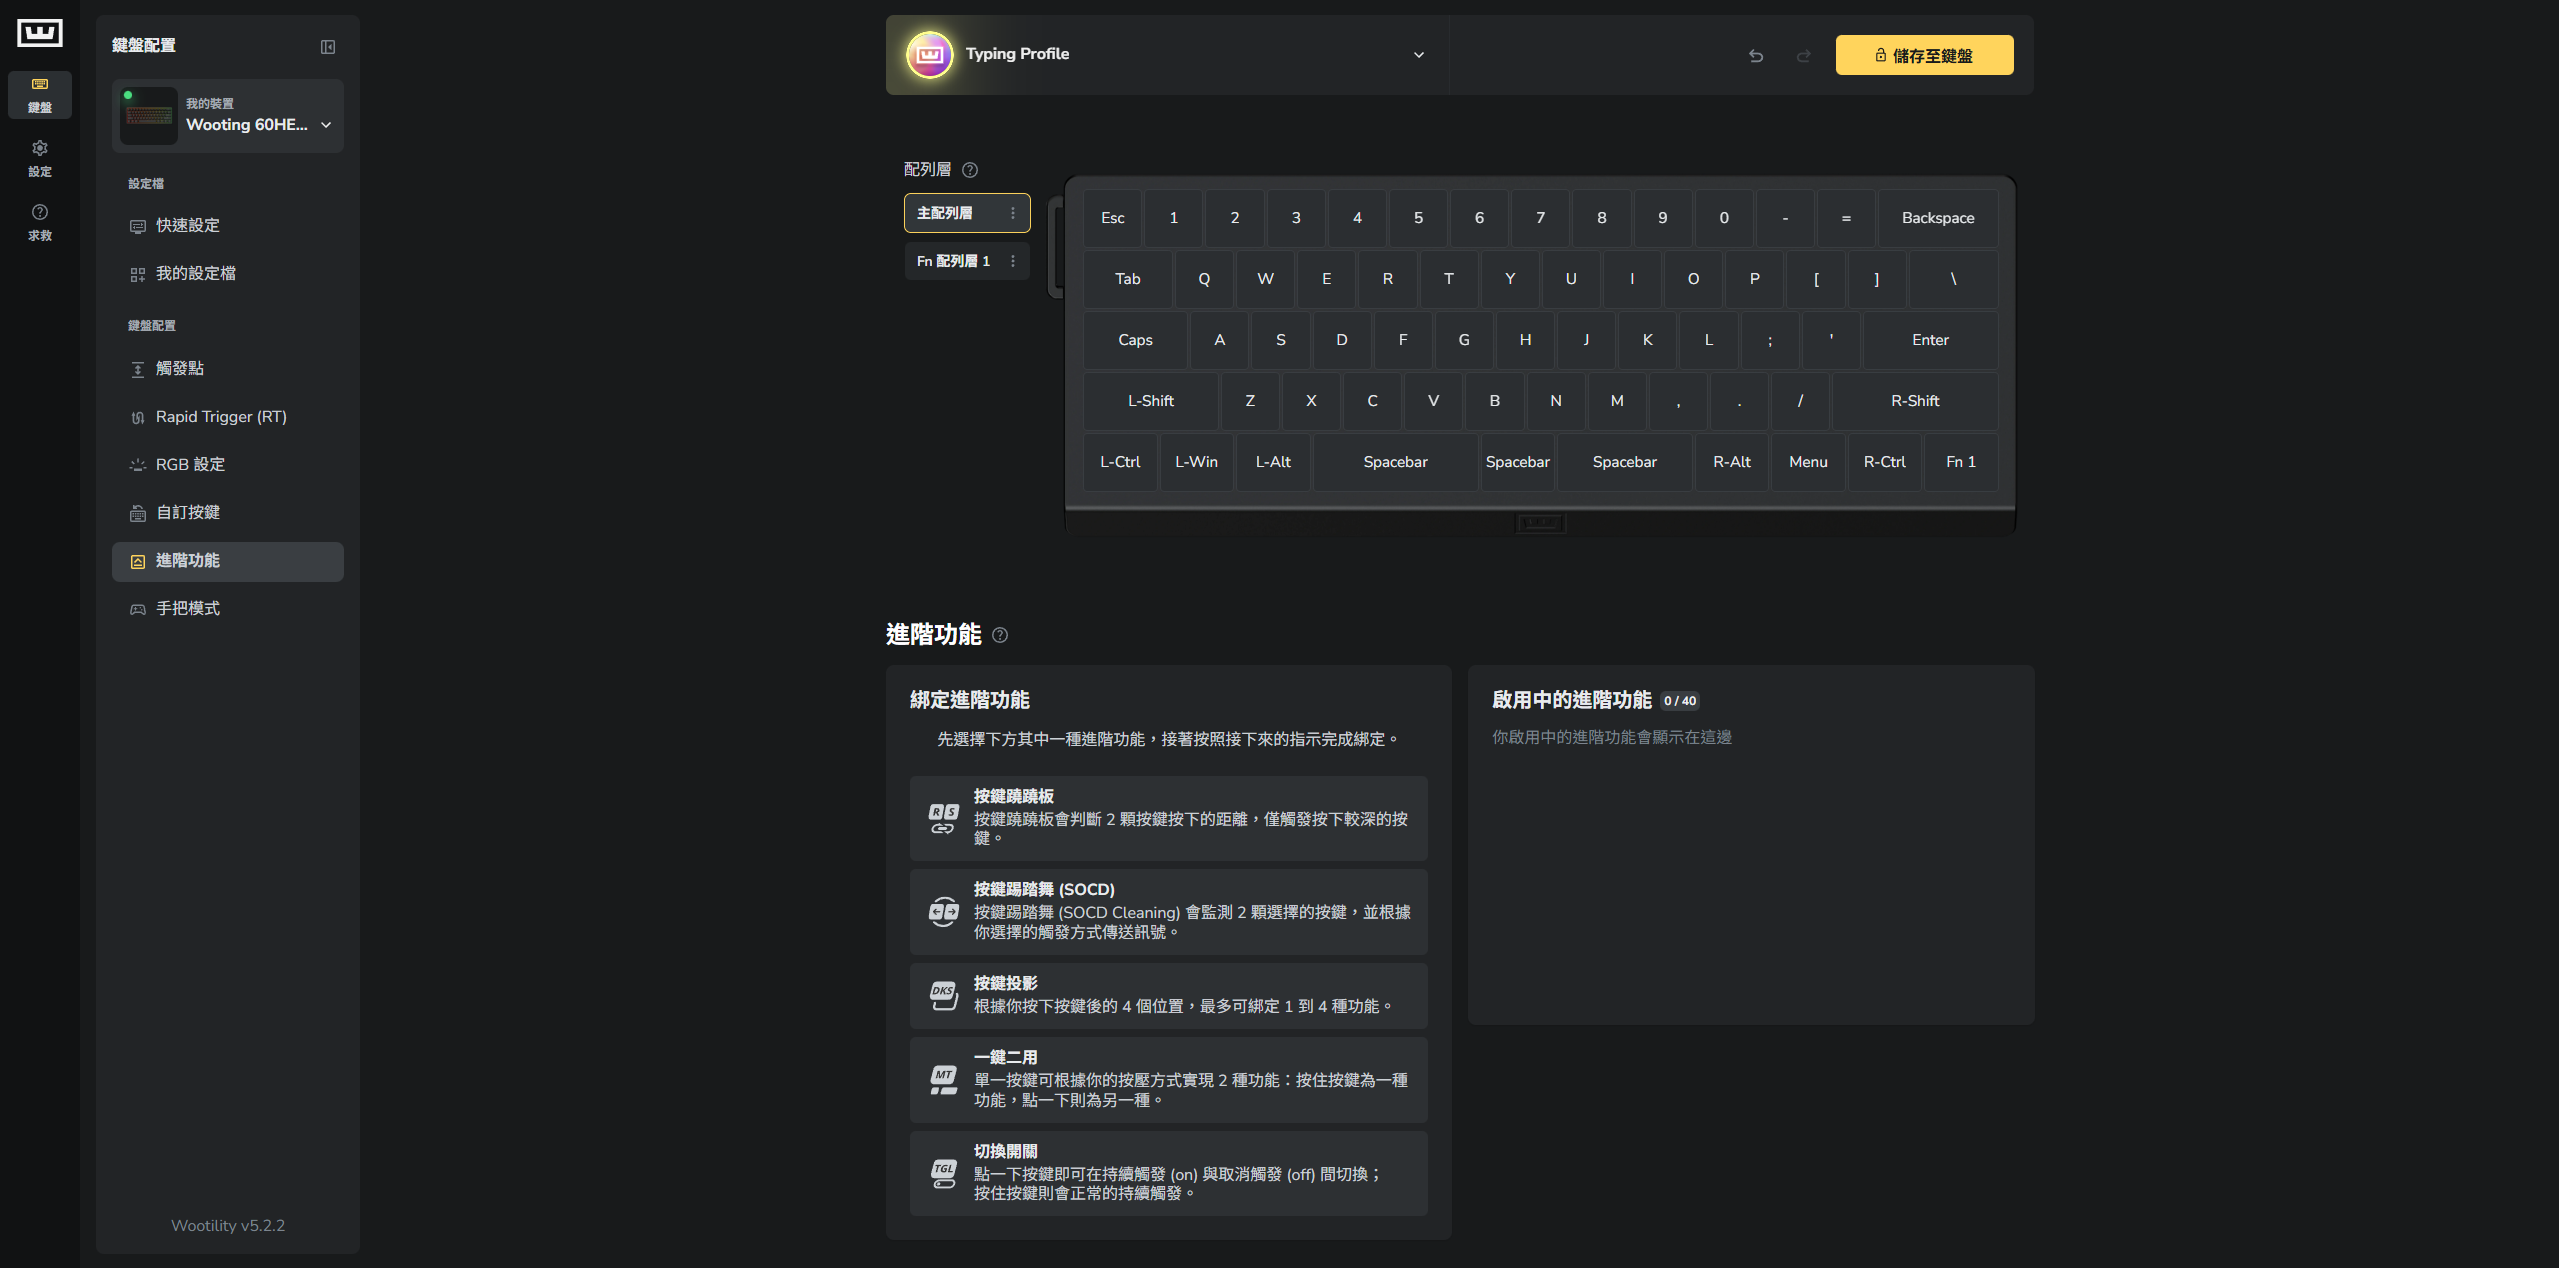Image resolution: width=2559 pixels, height=1268 pixels.
Task: Expand the Typing Profile dropdown
Action: [1418, 55]
